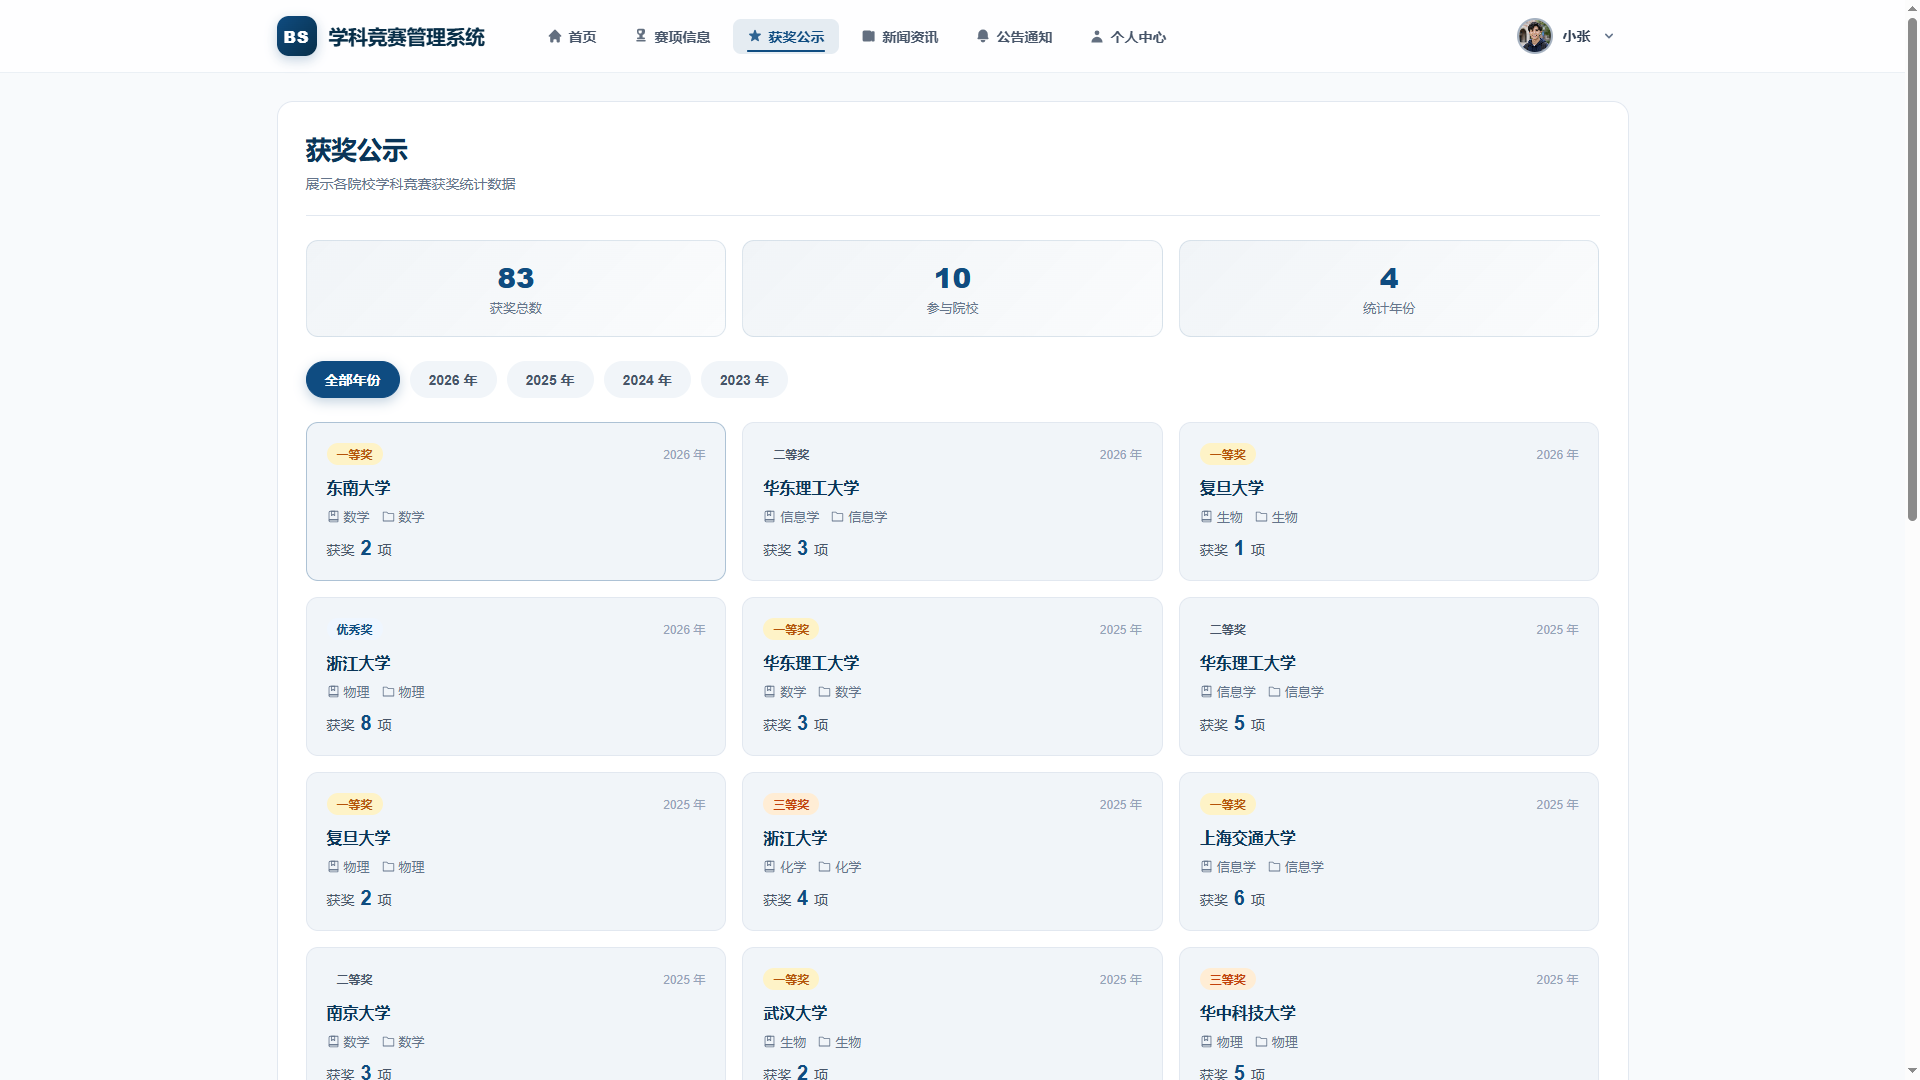
Task: Open the 个人中心 menu item
Action: tap(1128, 36)
